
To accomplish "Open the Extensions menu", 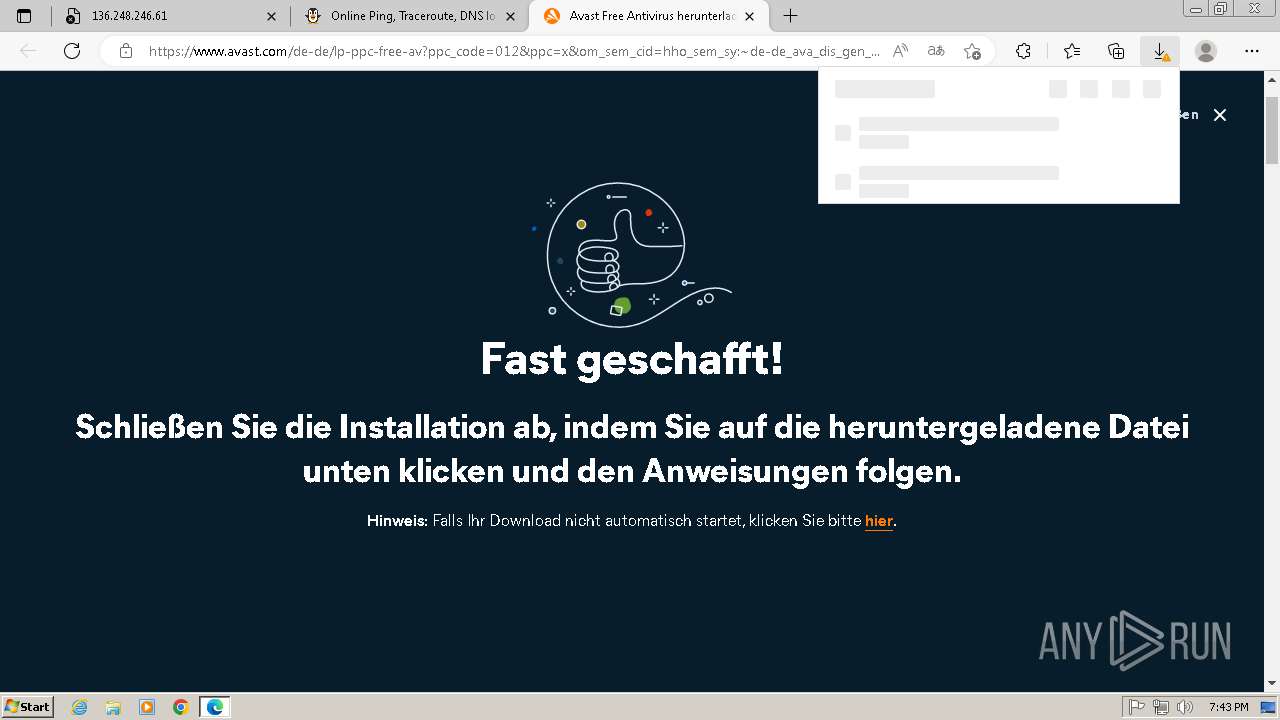I will point(1023,51).
